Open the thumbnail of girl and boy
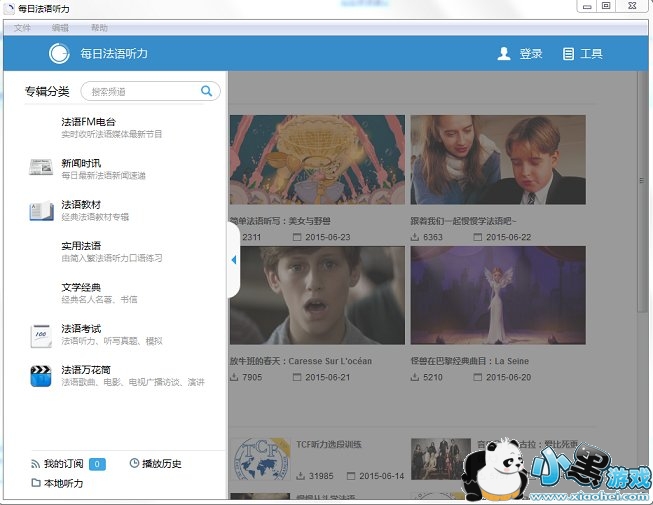The width and height of the screenshot is (653, 505). [498, 160]
